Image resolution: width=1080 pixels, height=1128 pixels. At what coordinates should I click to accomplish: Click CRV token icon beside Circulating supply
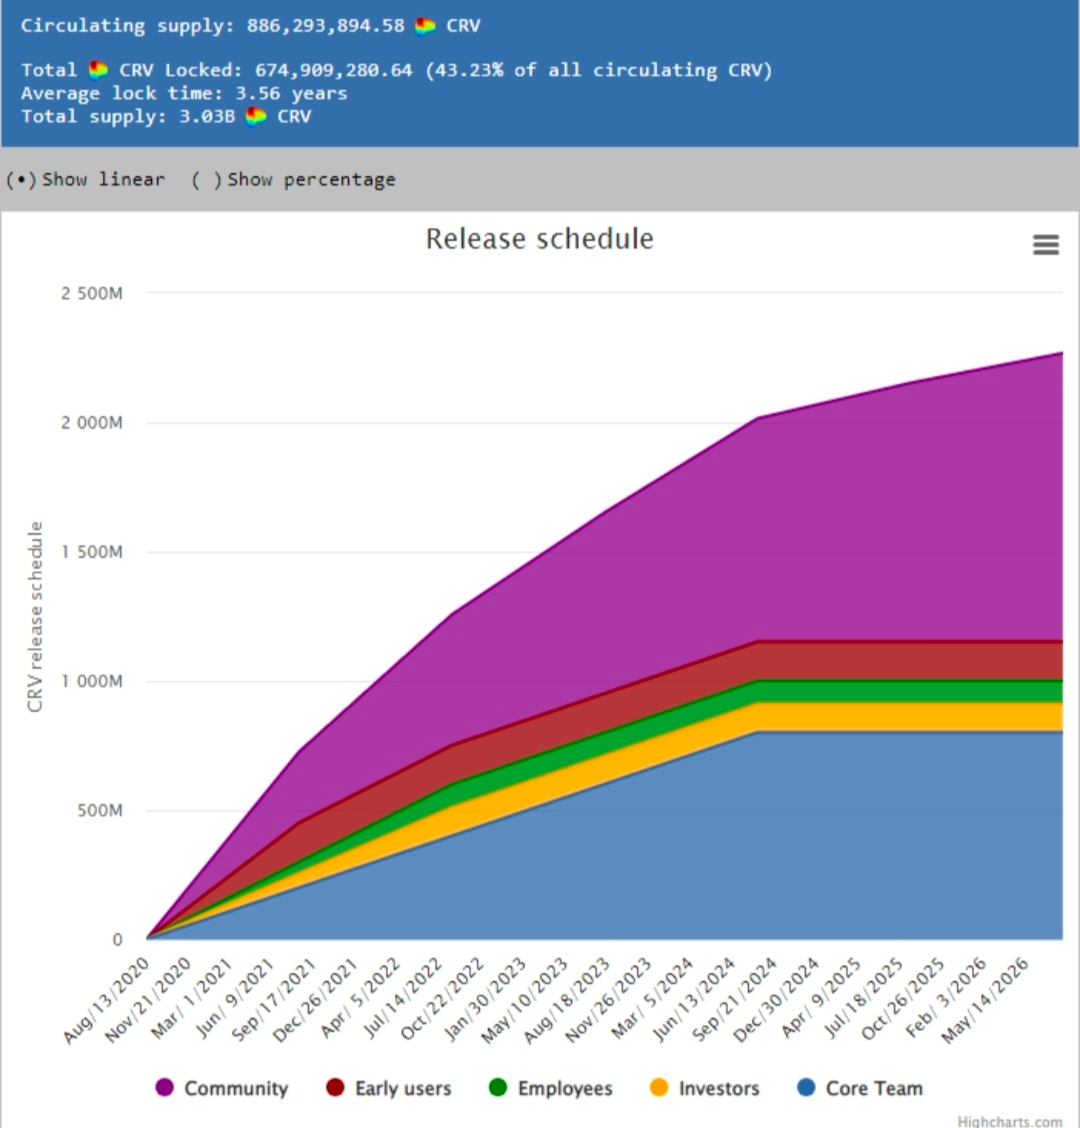425,26
